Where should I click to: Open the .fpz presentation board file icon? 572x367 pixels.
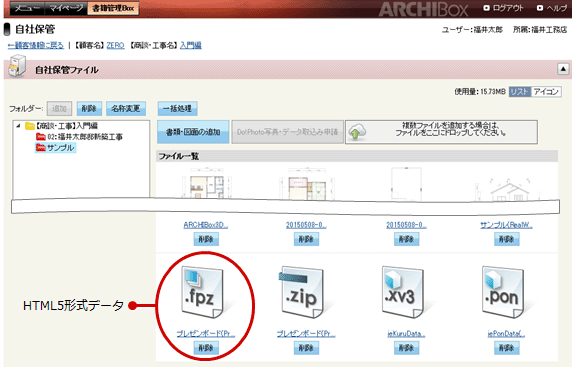[203, 292]
